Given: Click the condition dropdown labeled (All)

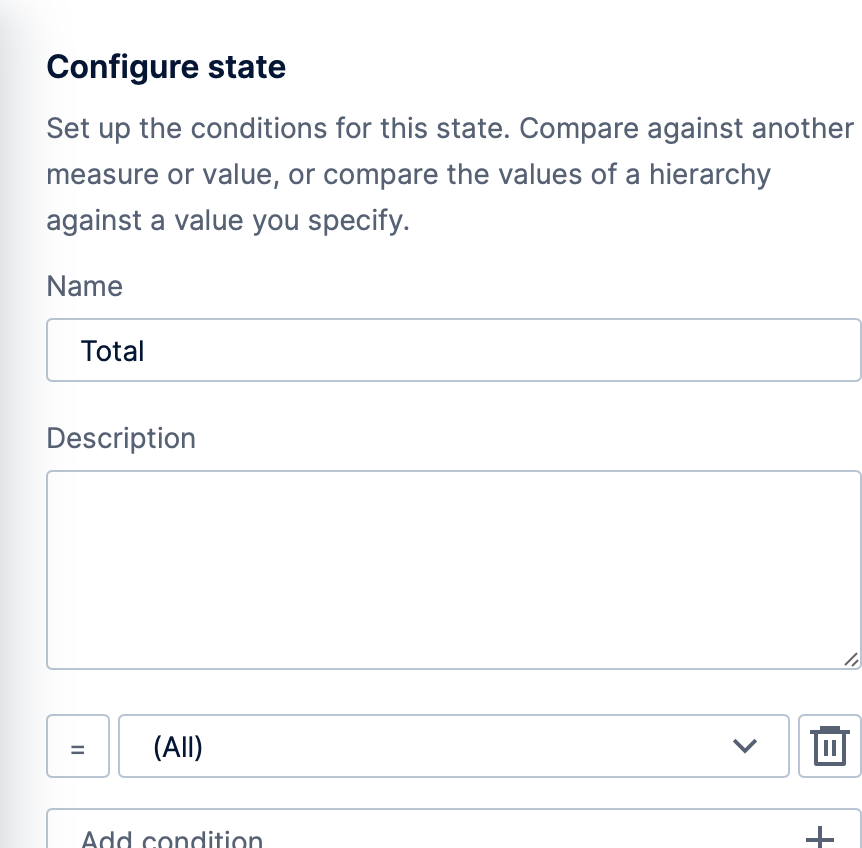Looking at the screenshot, I should pos(453,746).
